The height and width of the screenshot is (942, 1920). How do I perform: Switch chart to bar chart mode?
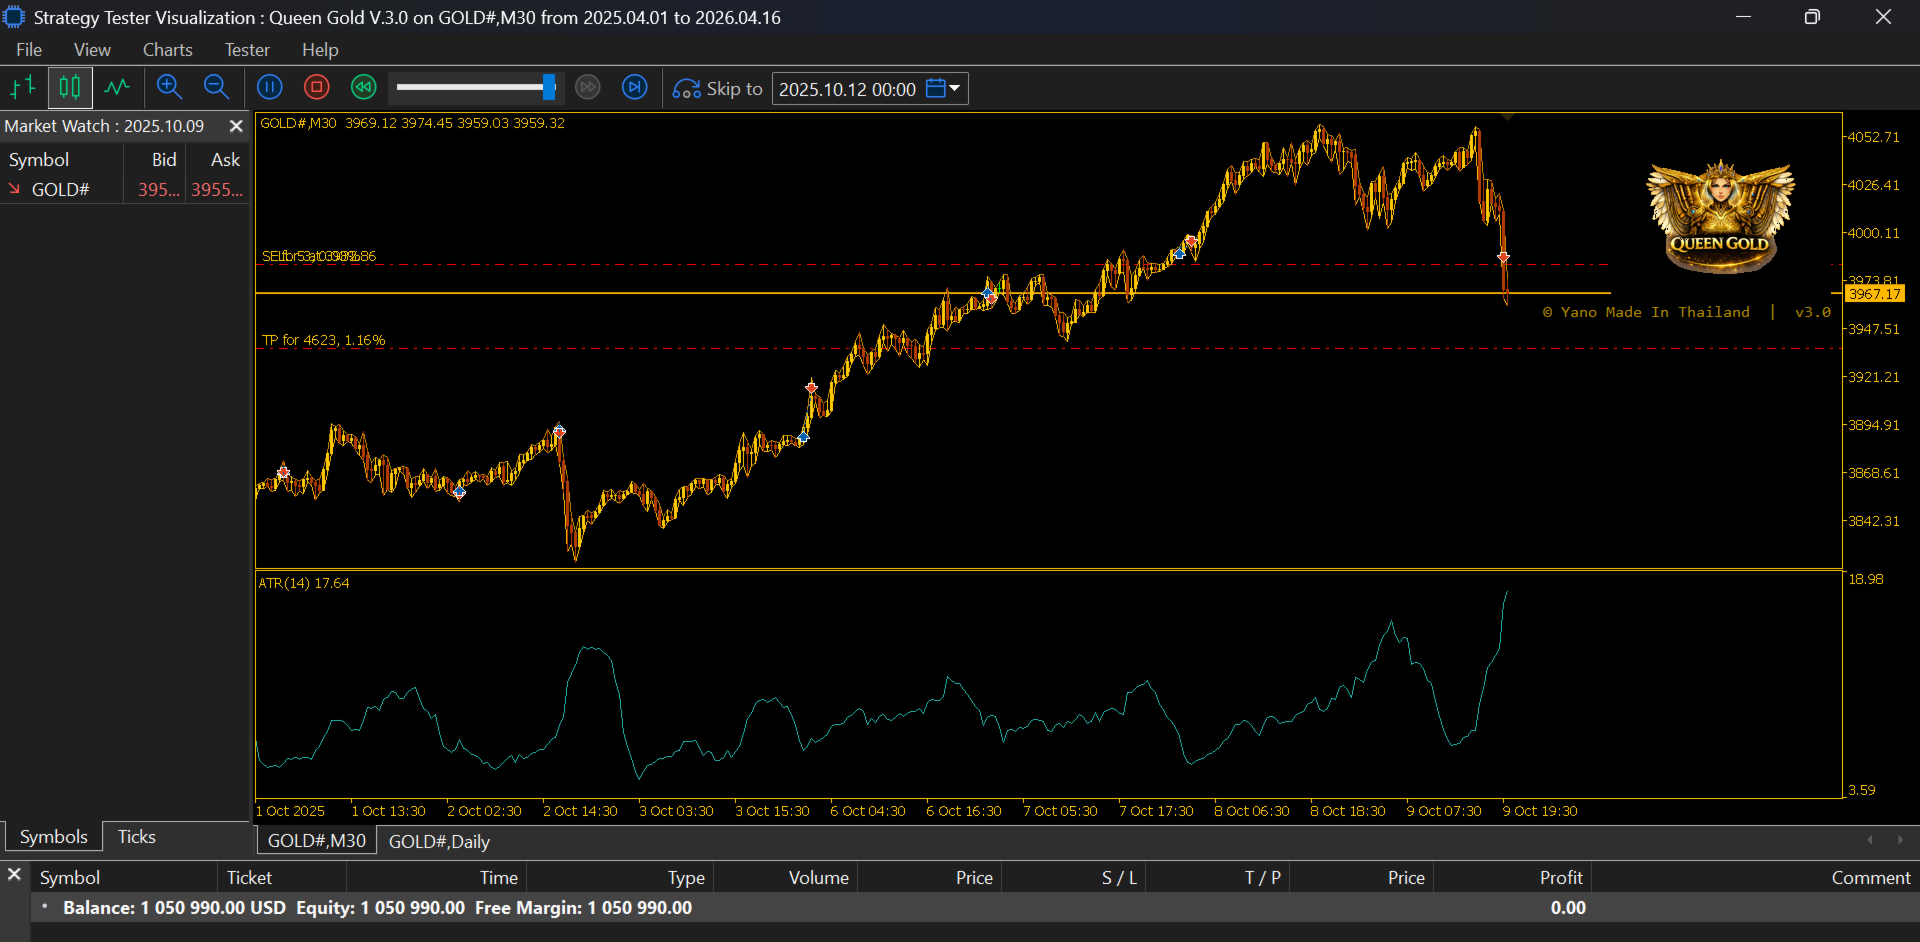tap(23, 88)
